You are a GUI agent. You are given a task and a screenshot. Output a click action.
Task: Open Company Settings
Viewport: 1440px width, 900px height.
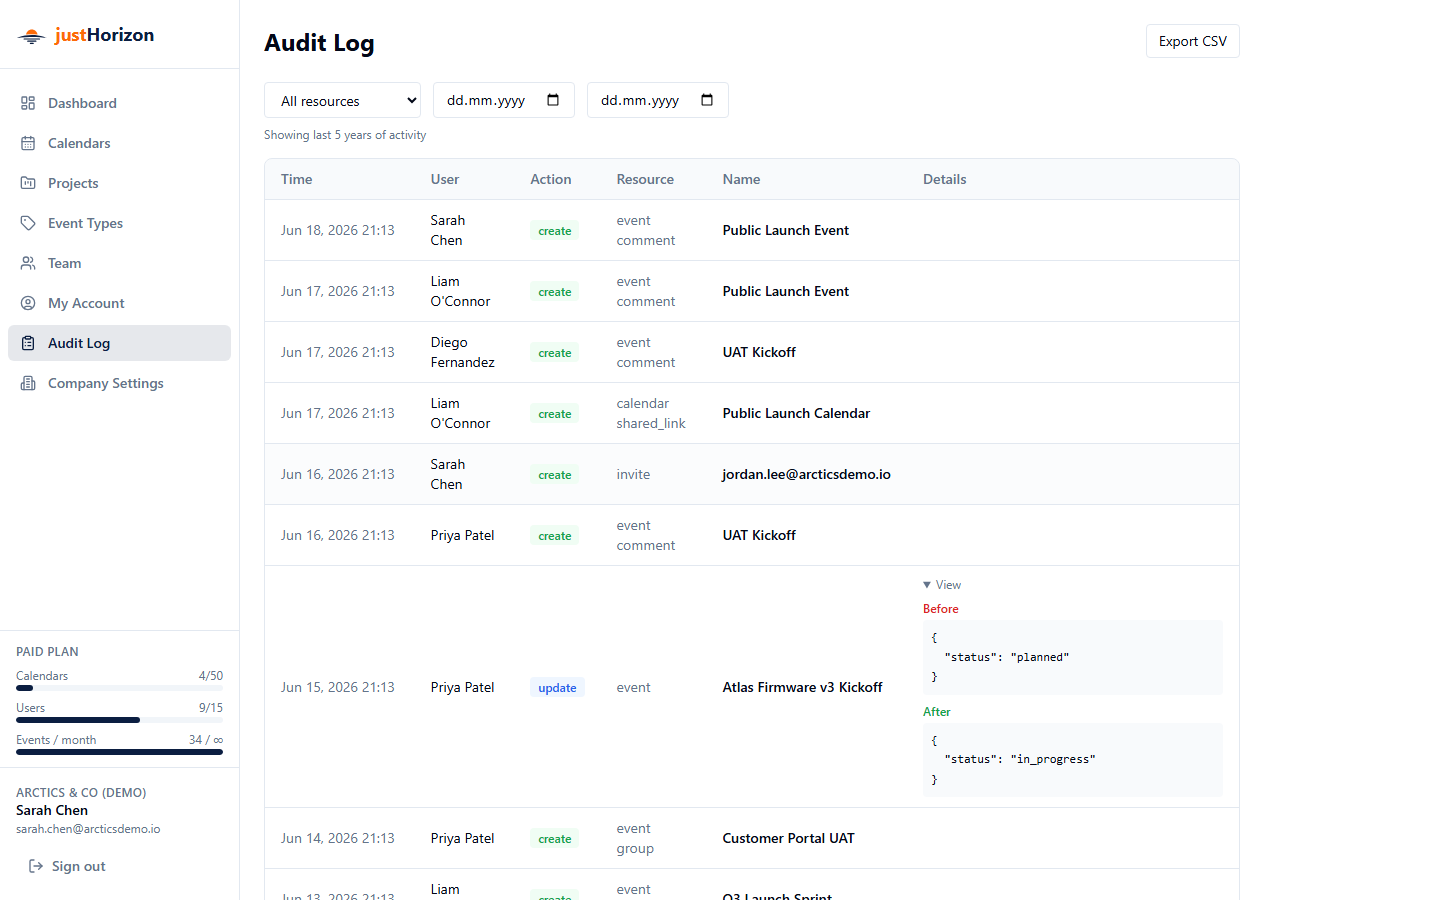(119, 383)
